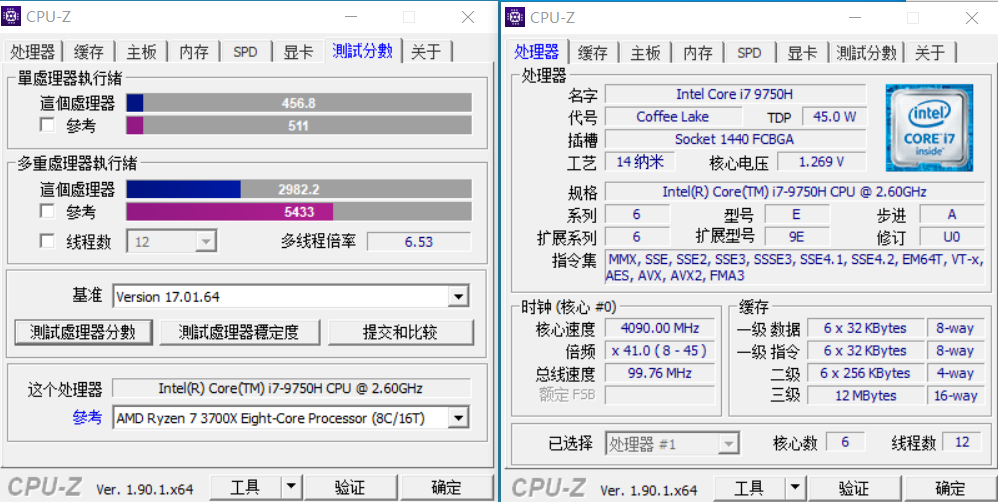The height and width of the screenshot is (502, 998).
Task: Click the 总线速度 99.76 MHz value
Action: 660,373
